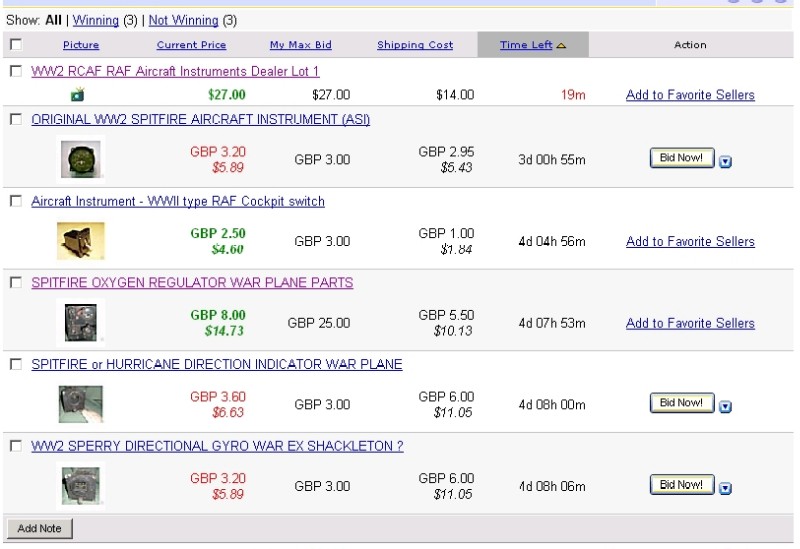Viewport: 800px width, 549px height.
Task: Open dropdown beside Bid Now for Sperry Gyro
Action: coord(725,488)
